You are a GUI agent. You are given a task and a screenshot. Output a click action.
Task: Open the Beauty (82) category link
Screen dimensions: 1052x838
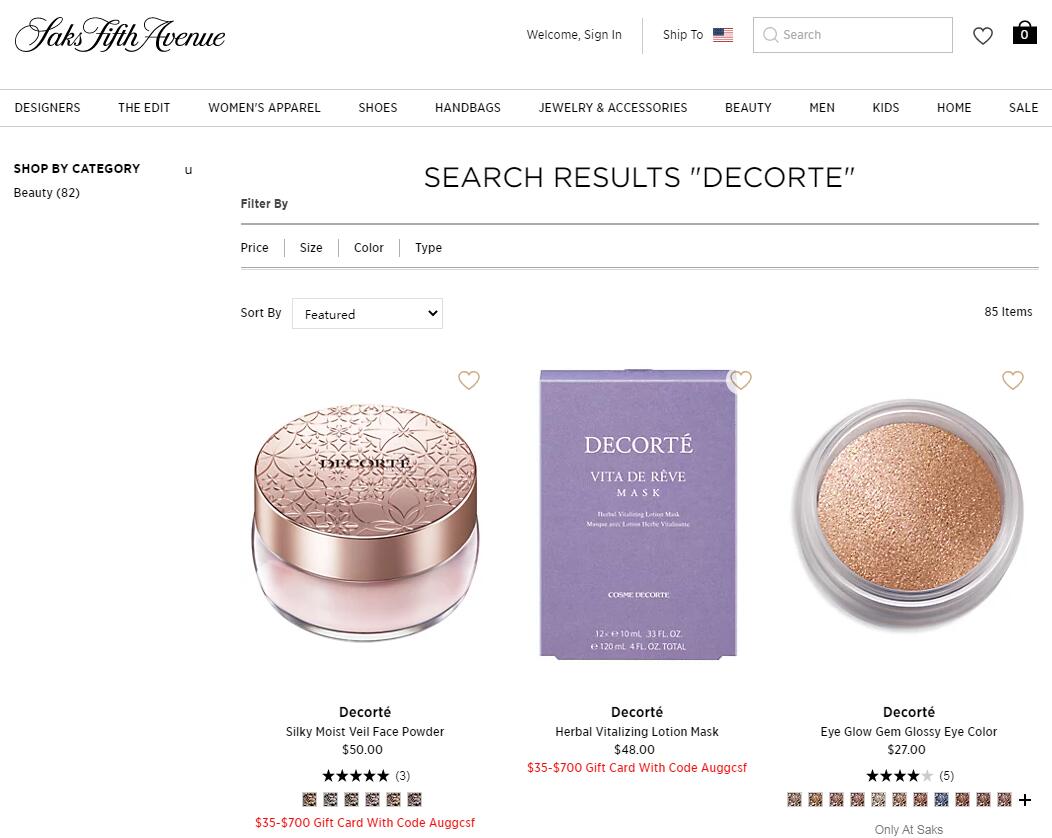pos(46,193)
